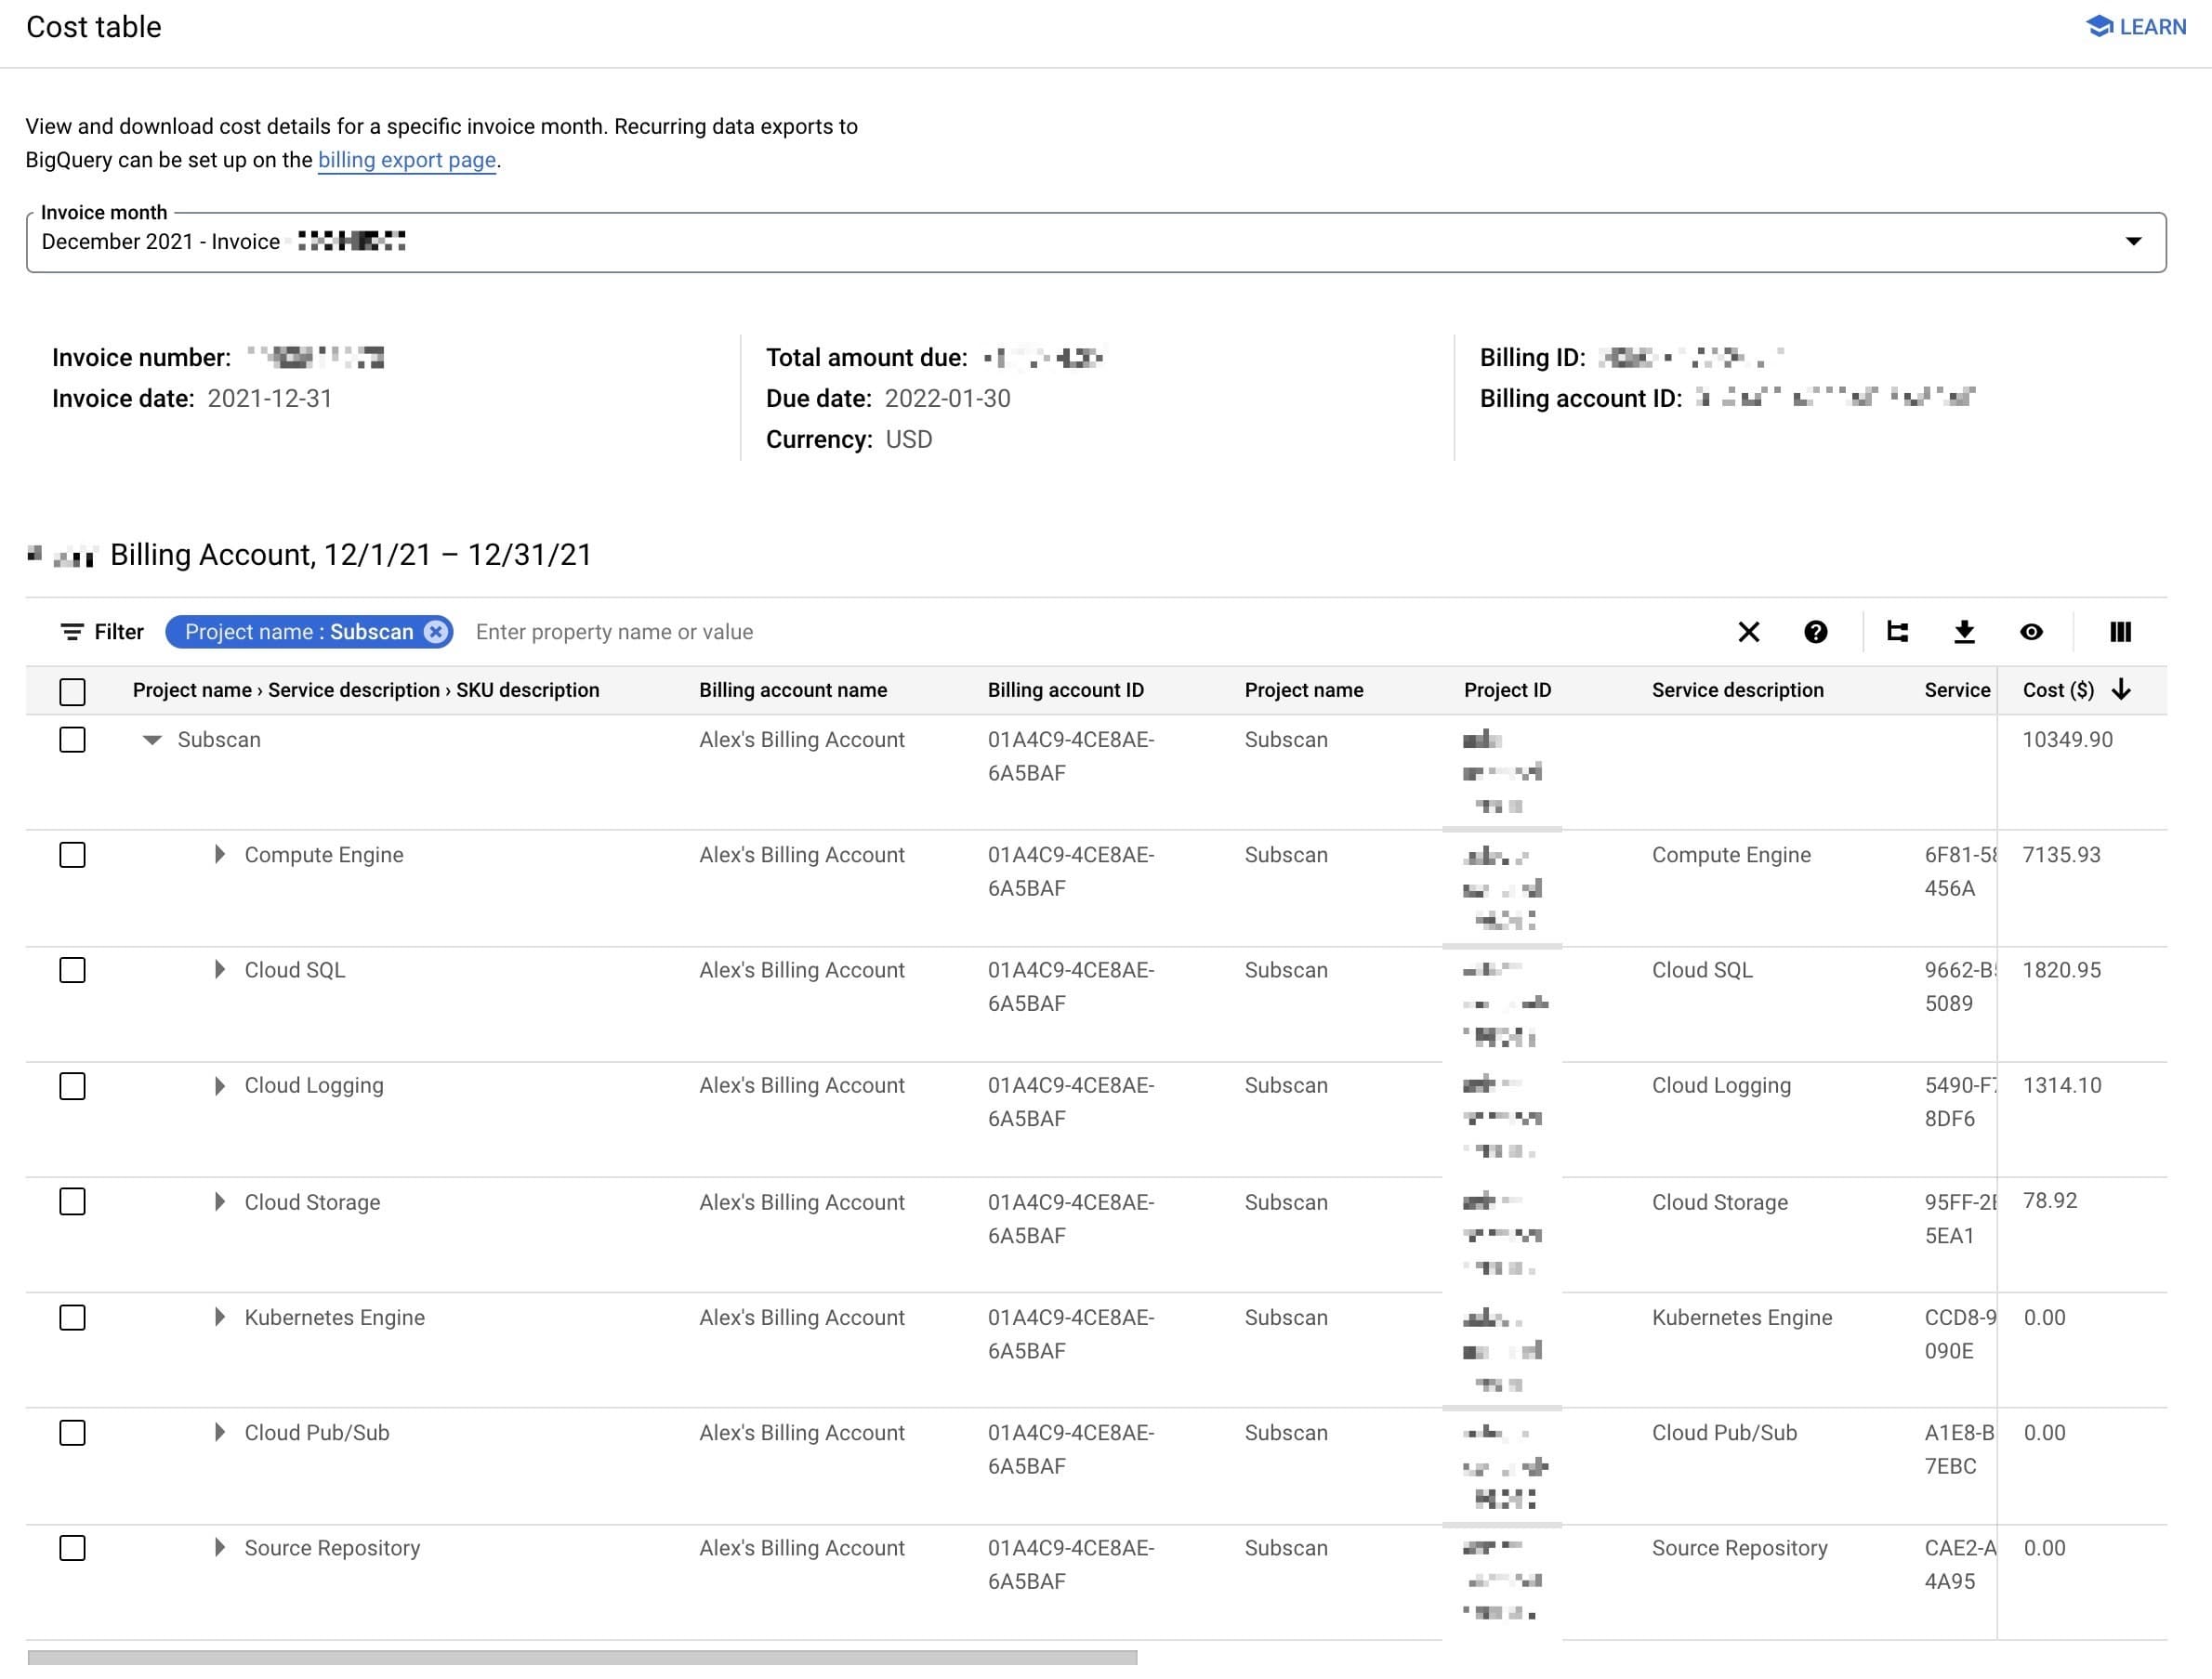Click the LEARN graduation cap button
2212x1679 pixels.
point(2137,27)
